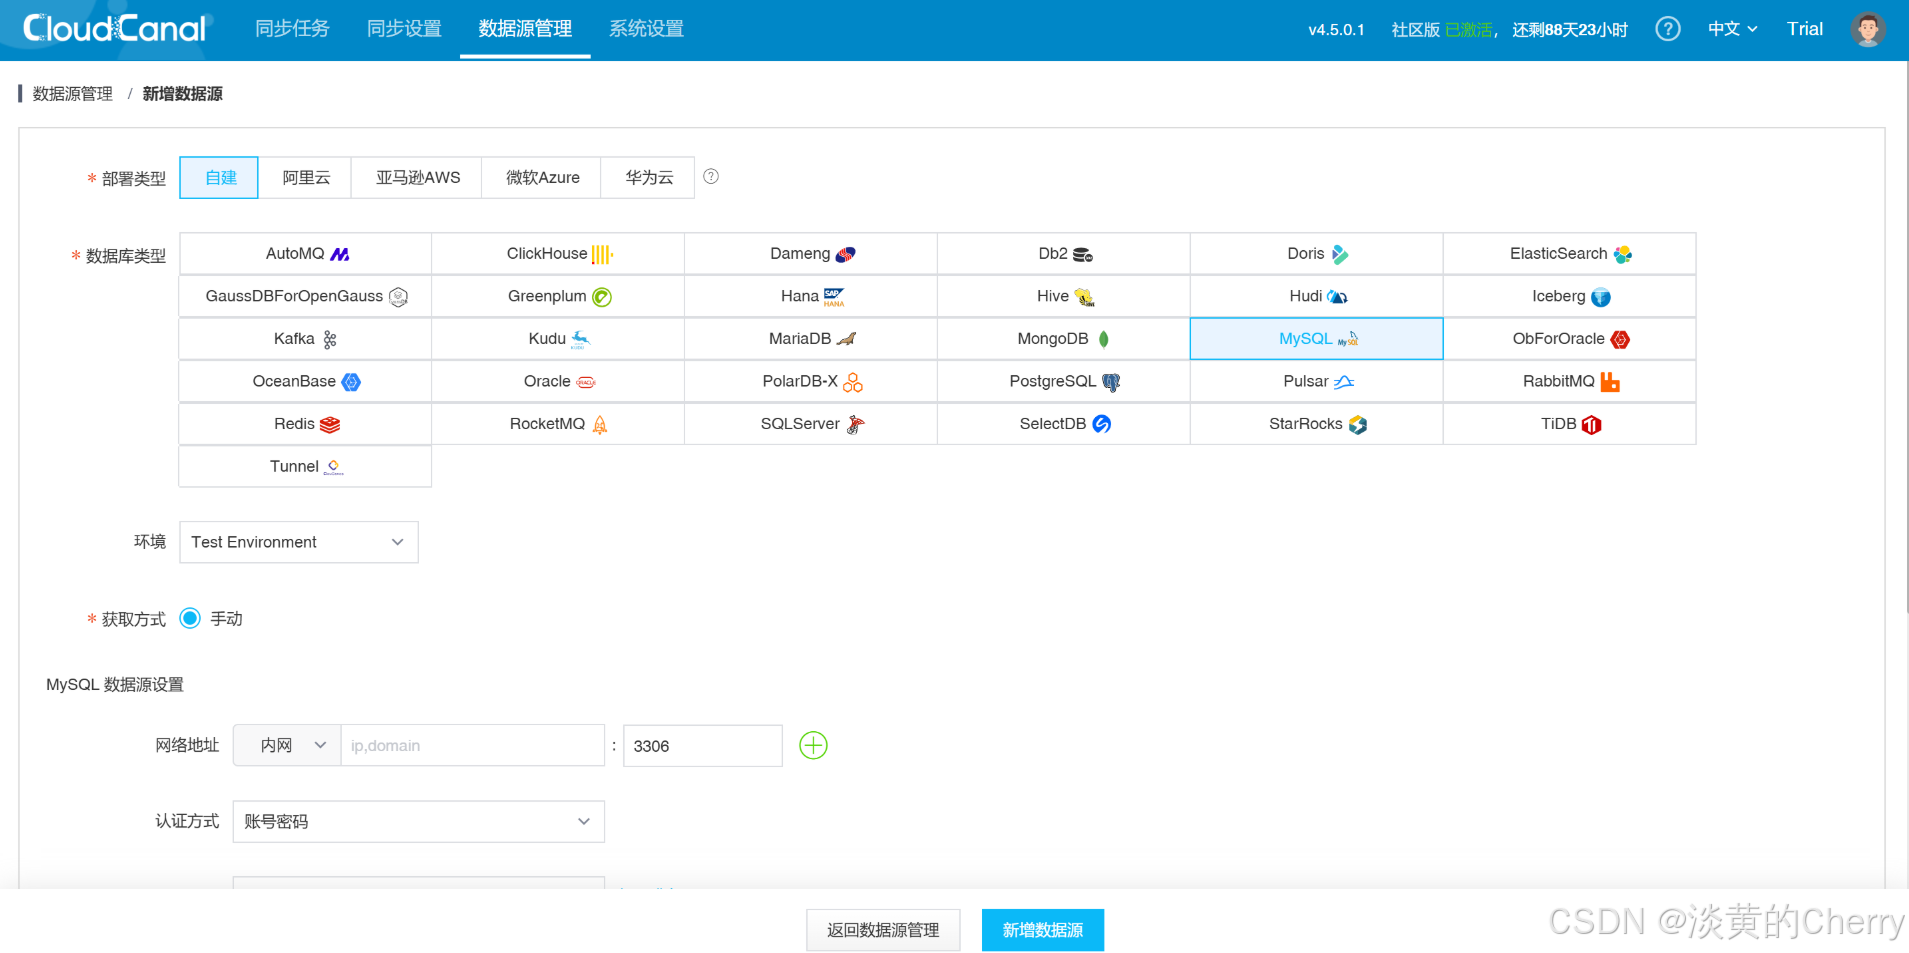The width and height of the screenshot is (1909, 953).
Task: Open 系统设置 tab
Action: (646, 29)
